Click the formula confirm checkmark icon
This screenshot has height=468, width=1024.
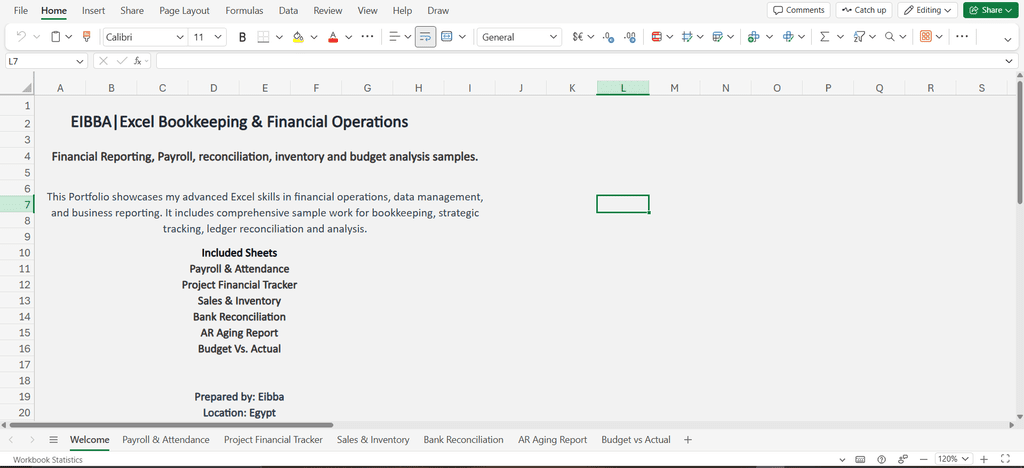click(121, 61)
